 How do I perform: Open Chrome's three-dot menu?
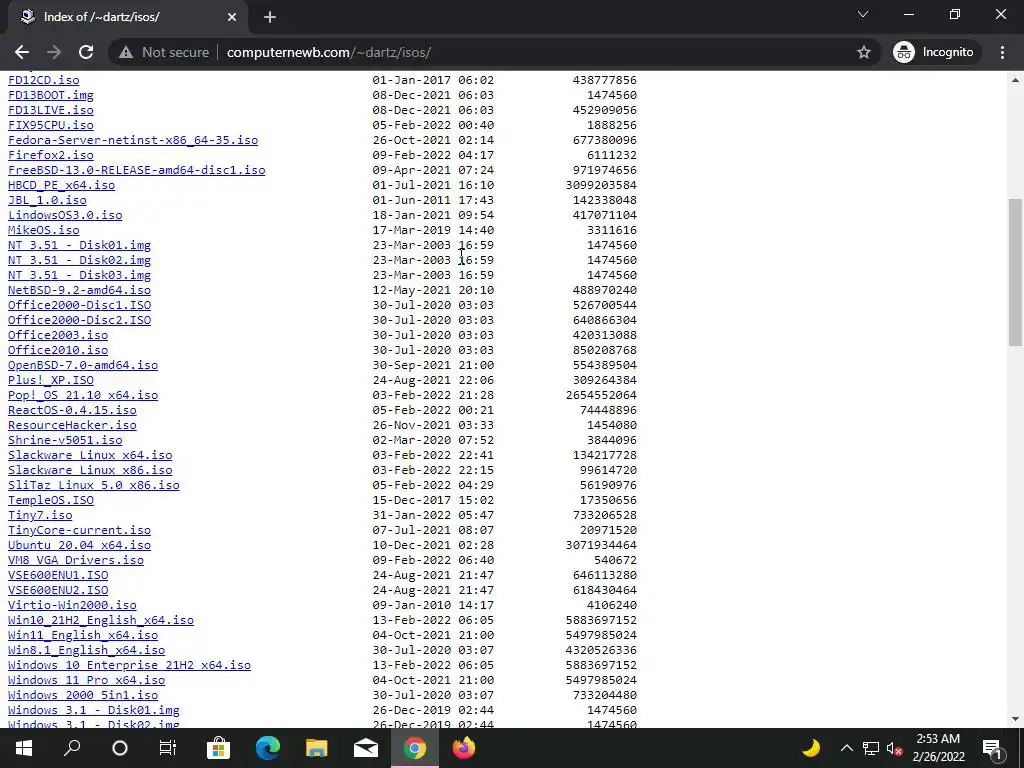[x=1002, y=52]
